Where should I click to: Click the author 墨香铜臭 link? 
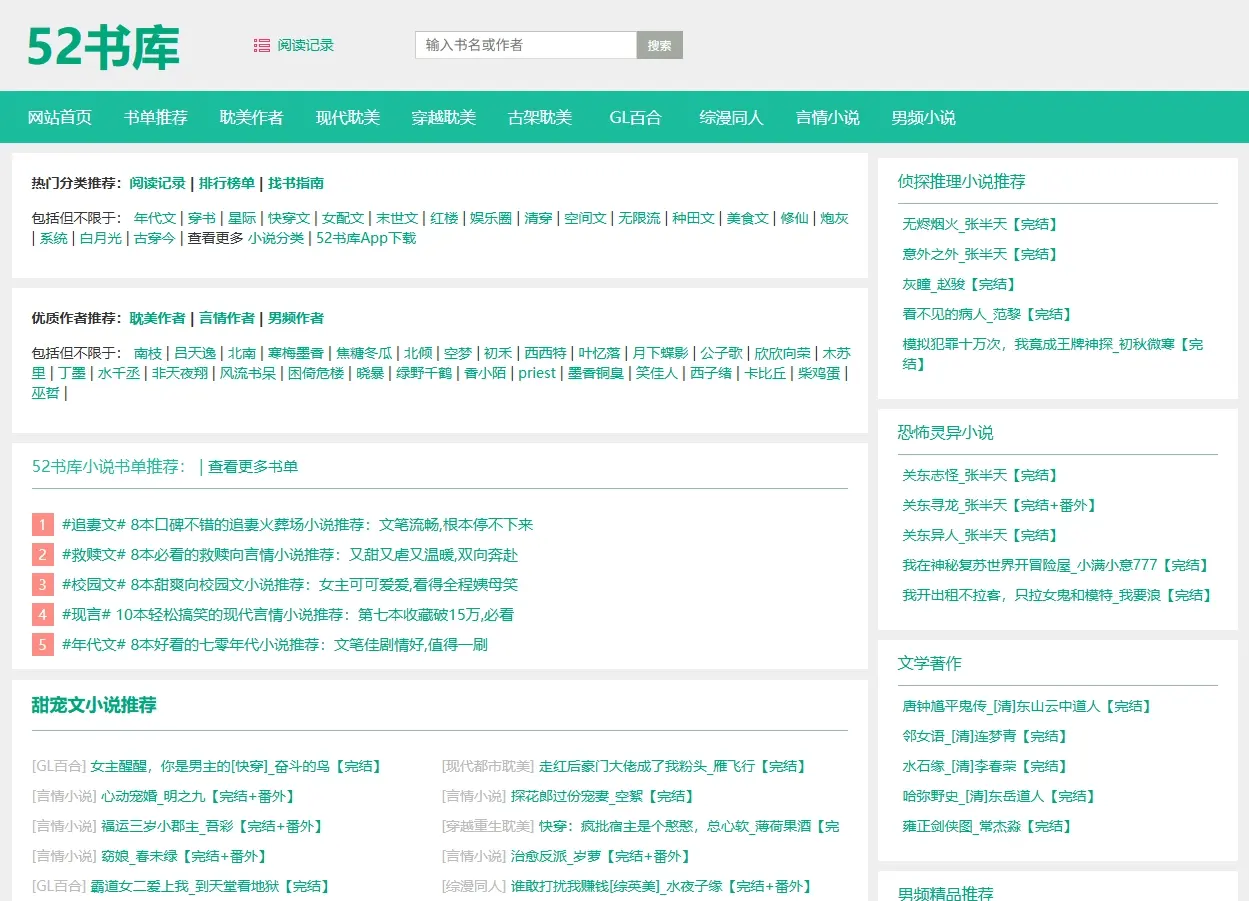pyautogui.click(x=596, y=373)
